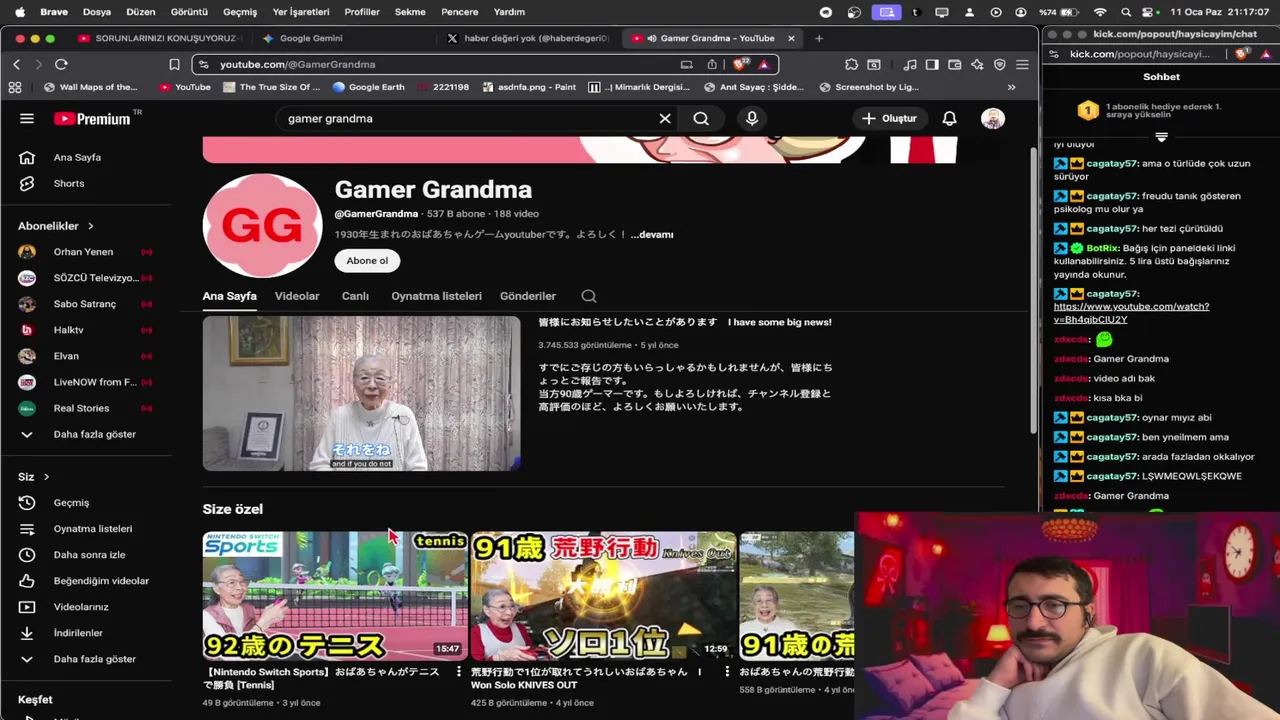Open macOS Spotlight search icon

[x=1126, y=12]
